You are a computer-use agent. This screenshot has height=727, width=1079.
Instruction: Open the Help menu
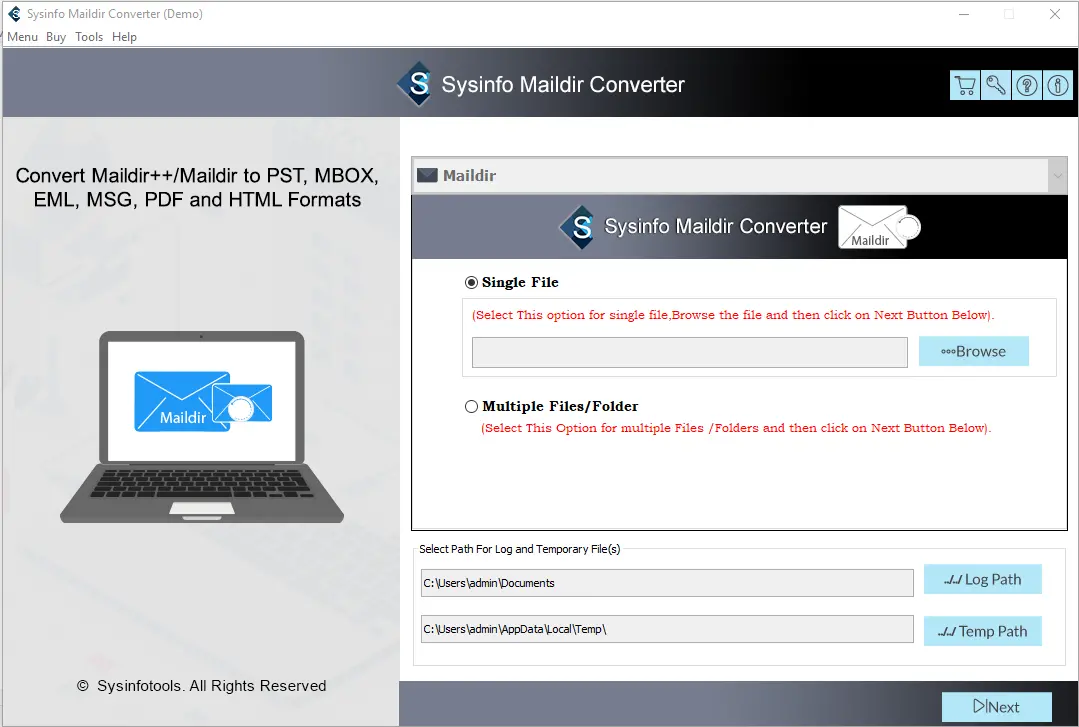pyautogui.click(x=125, y=36)
